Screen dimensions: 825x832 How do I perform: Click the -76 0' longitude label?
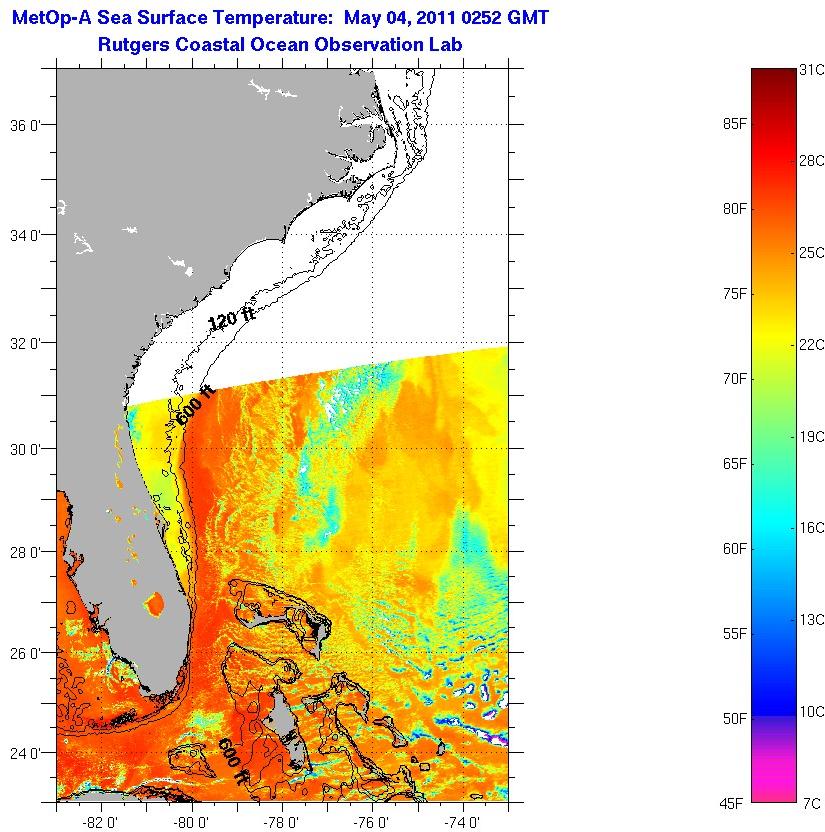[371, 822]
